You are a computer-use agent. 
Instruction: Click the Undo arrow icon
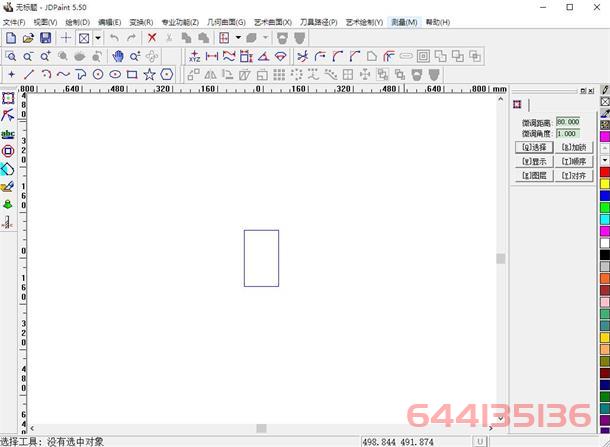click(114, 38)
